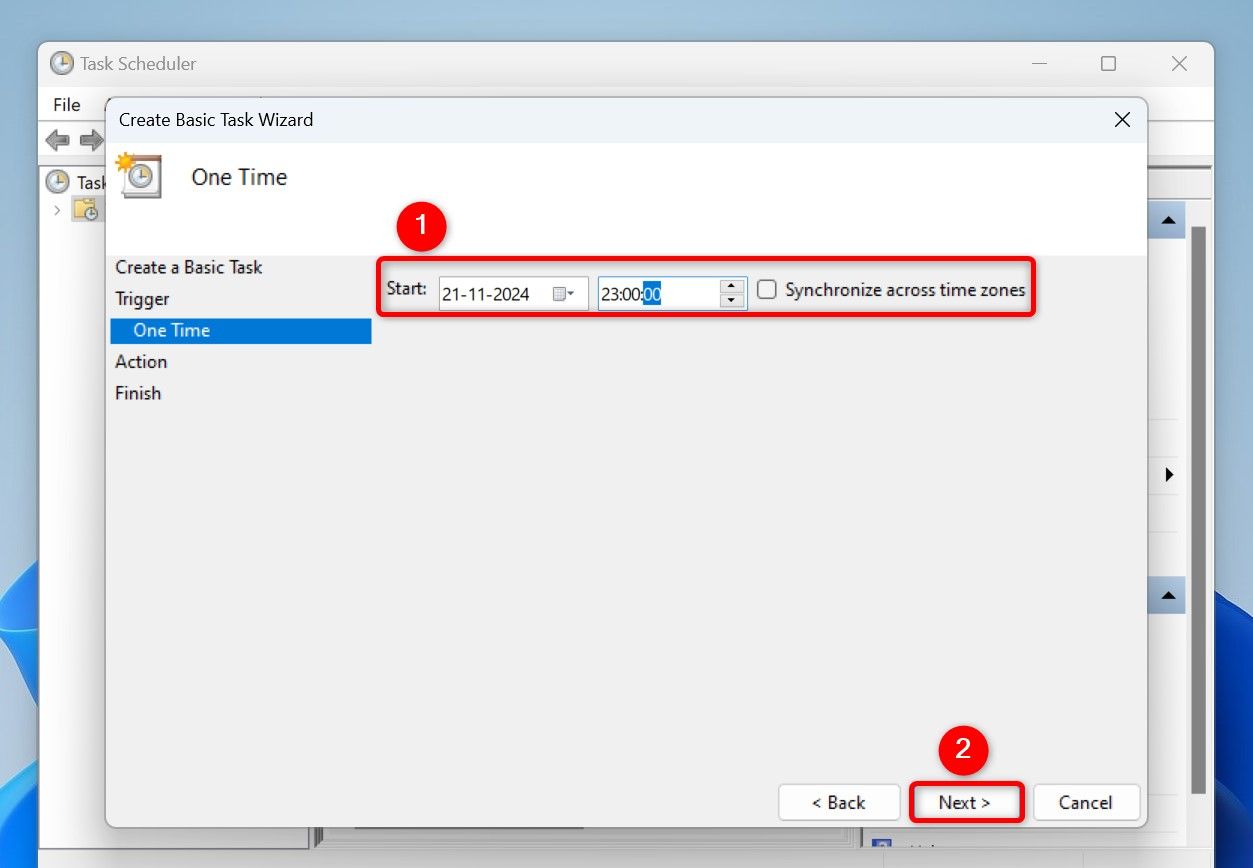The width and height of the screenshot is (1253, 868).
Task: Click the vertical scrollbar in Task Scheduler
Action: (x=1199, y=510)
